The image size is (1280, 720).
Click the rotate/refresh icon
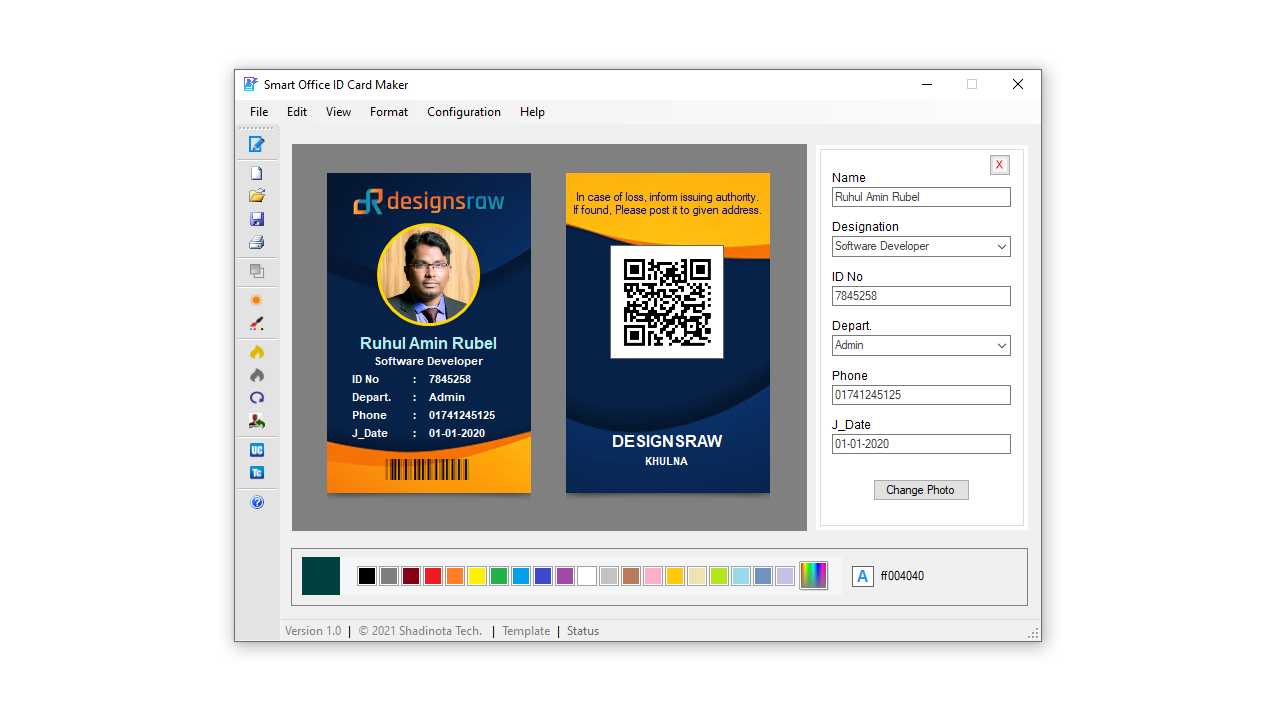point(256,398)
